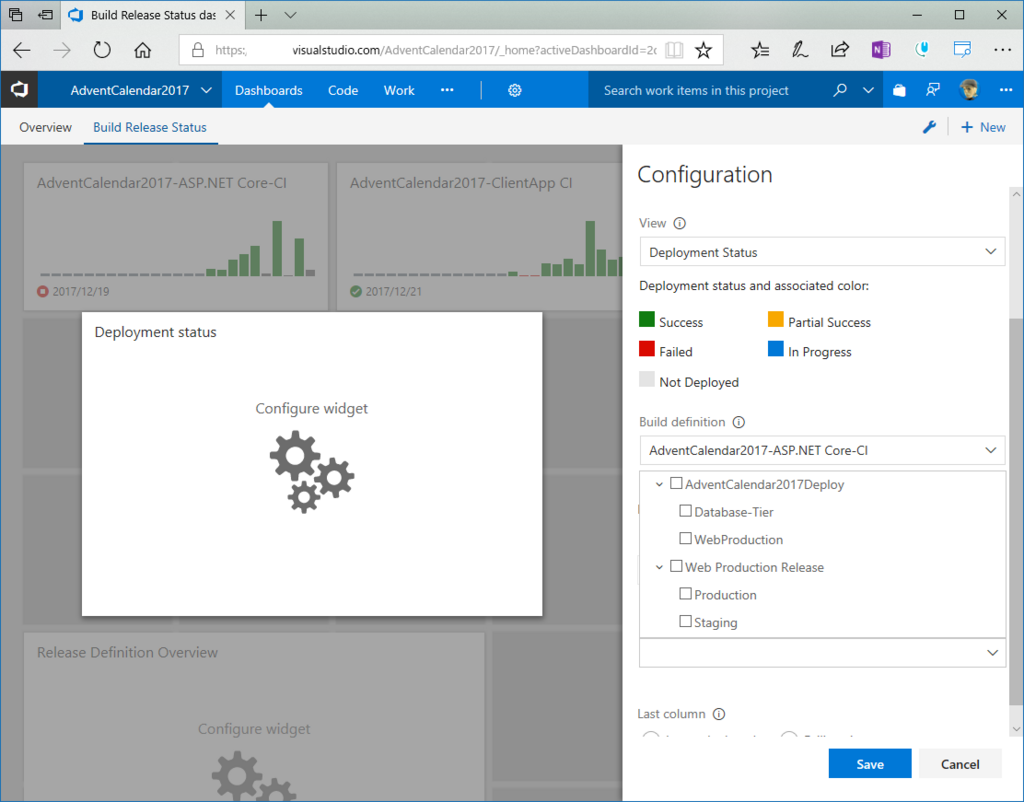The width and height of the screenshot is (1024, 802).
Task: Go back to the previous page
Action: pos(22,50)
